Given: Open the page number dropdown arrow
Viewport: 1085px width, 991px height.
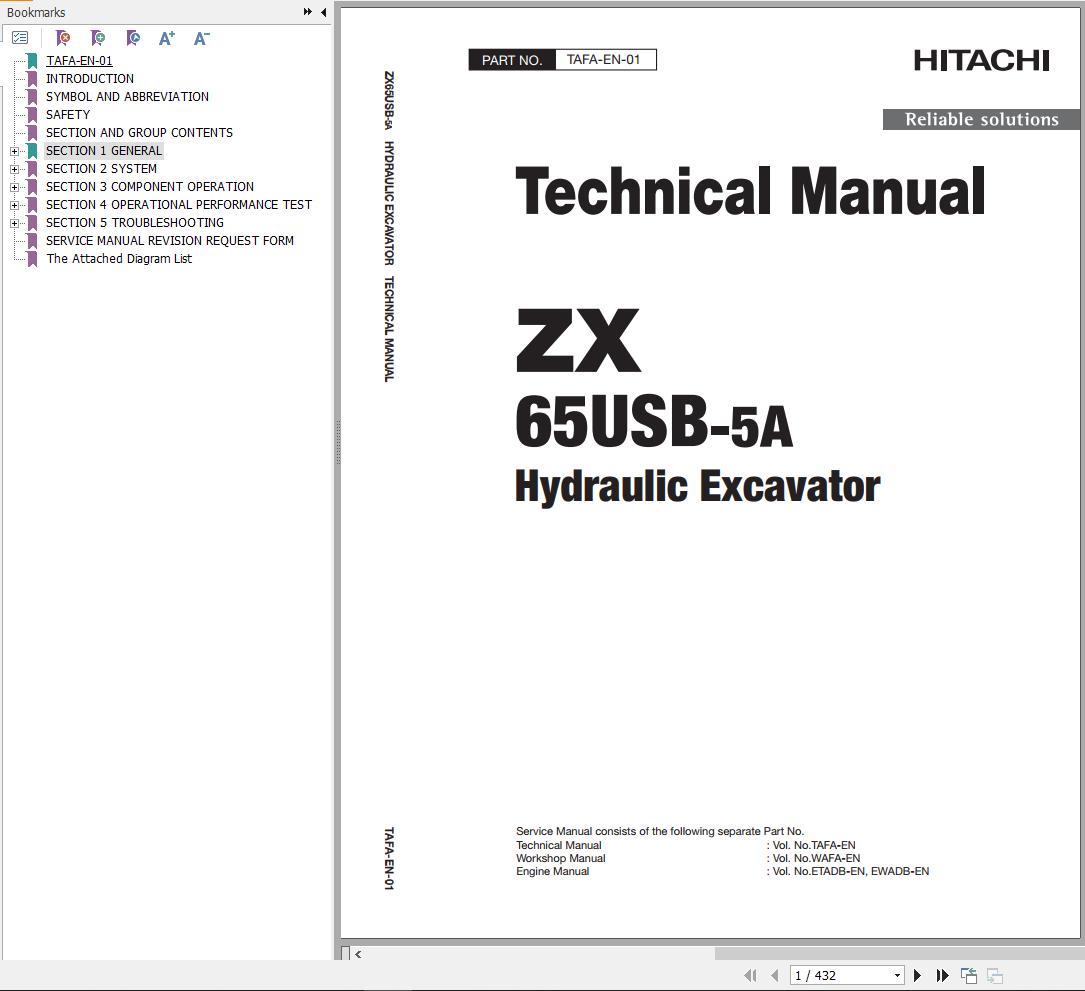Looking at the screenshot, I should click(897, 975).
